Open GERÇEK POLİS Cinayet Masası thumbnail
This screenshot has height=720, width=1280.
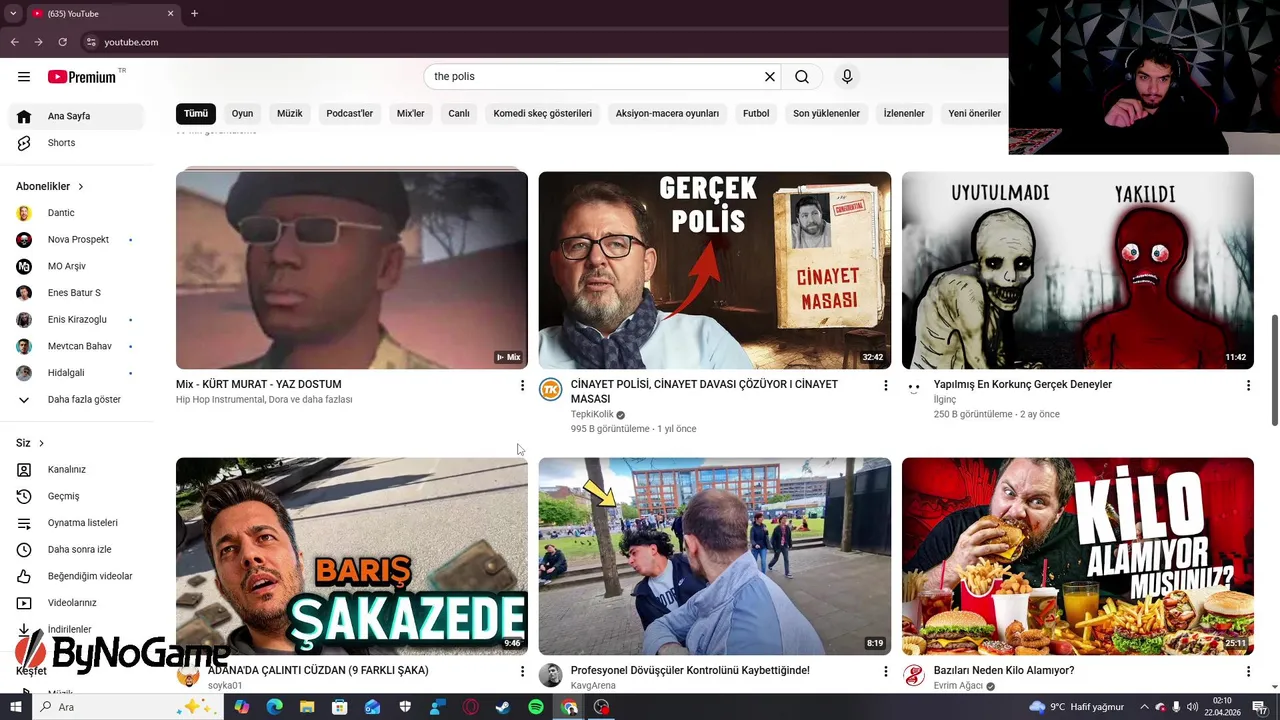[x=715, y=270]
